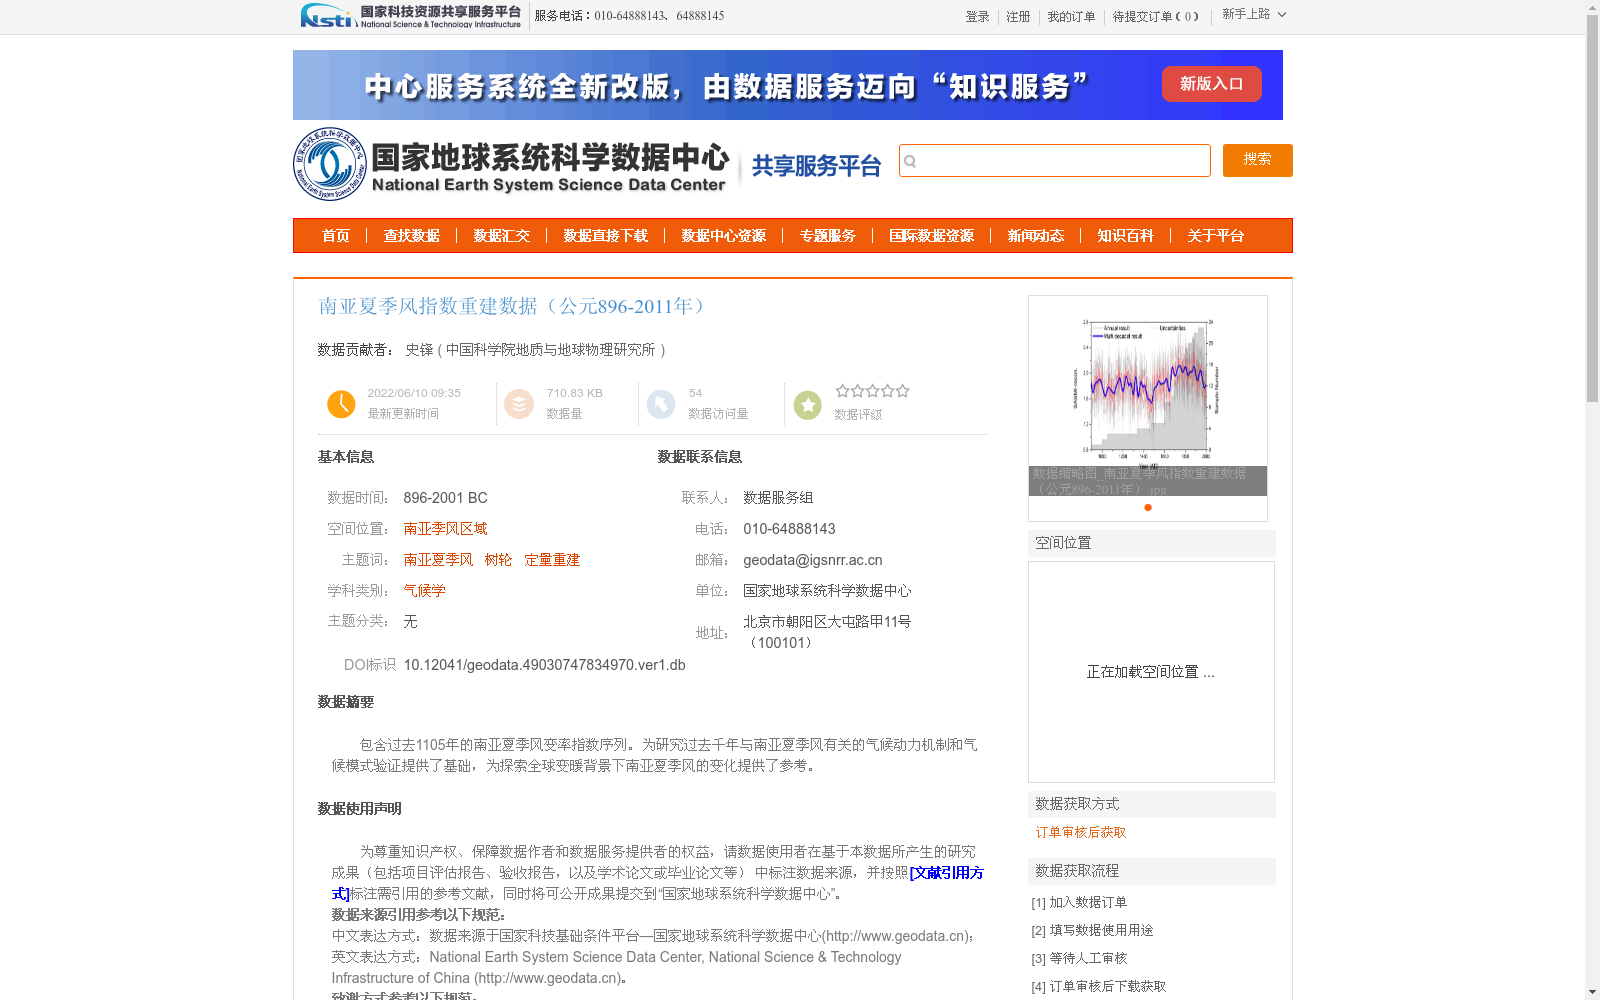Expand the 新手上路 dropdown

pos(1254,14)
